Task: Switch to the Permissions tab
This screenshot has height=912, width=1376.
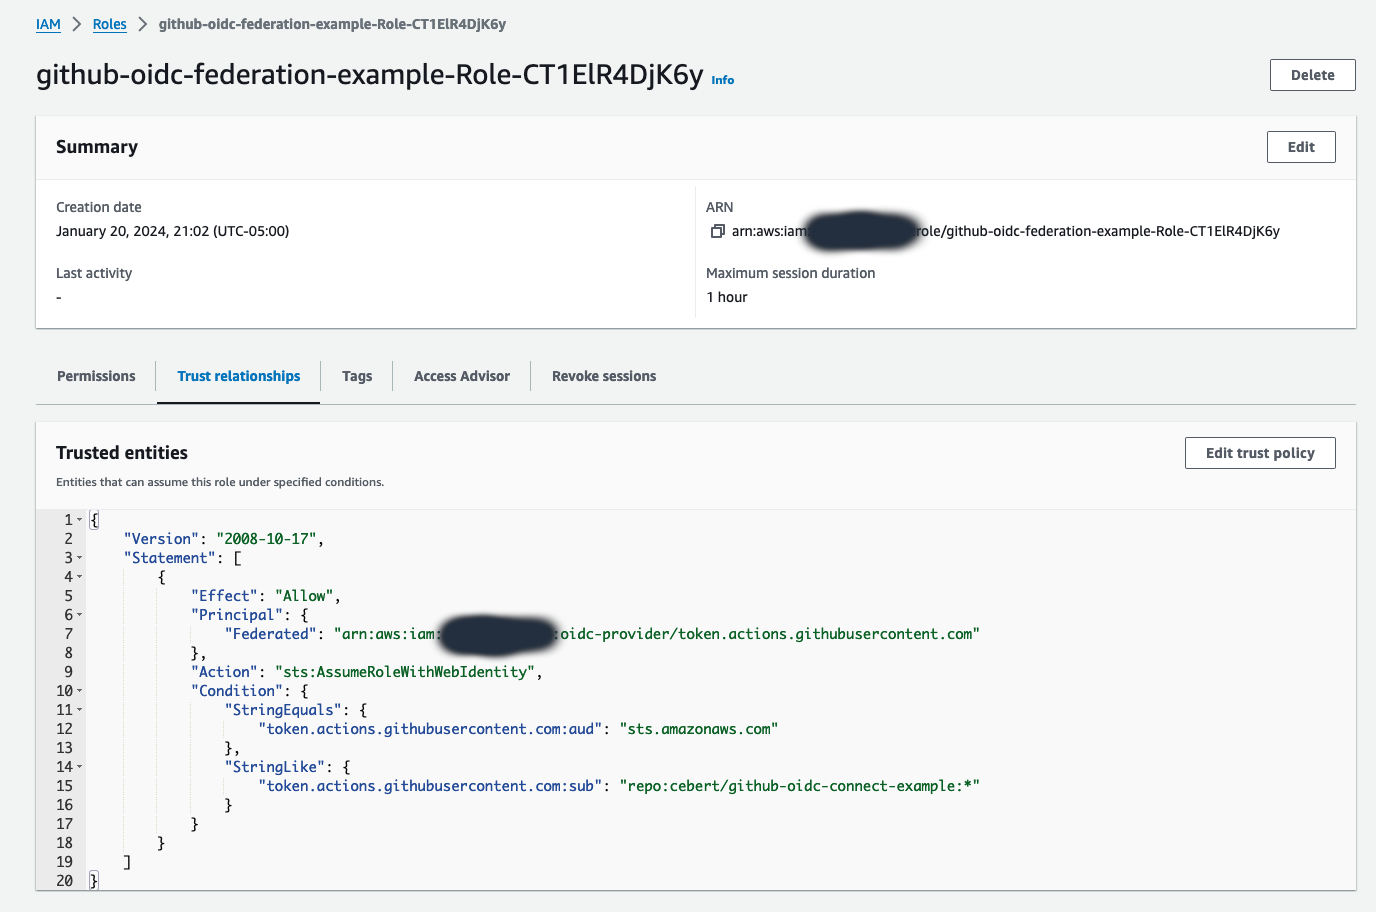Action: pos(95,376)
